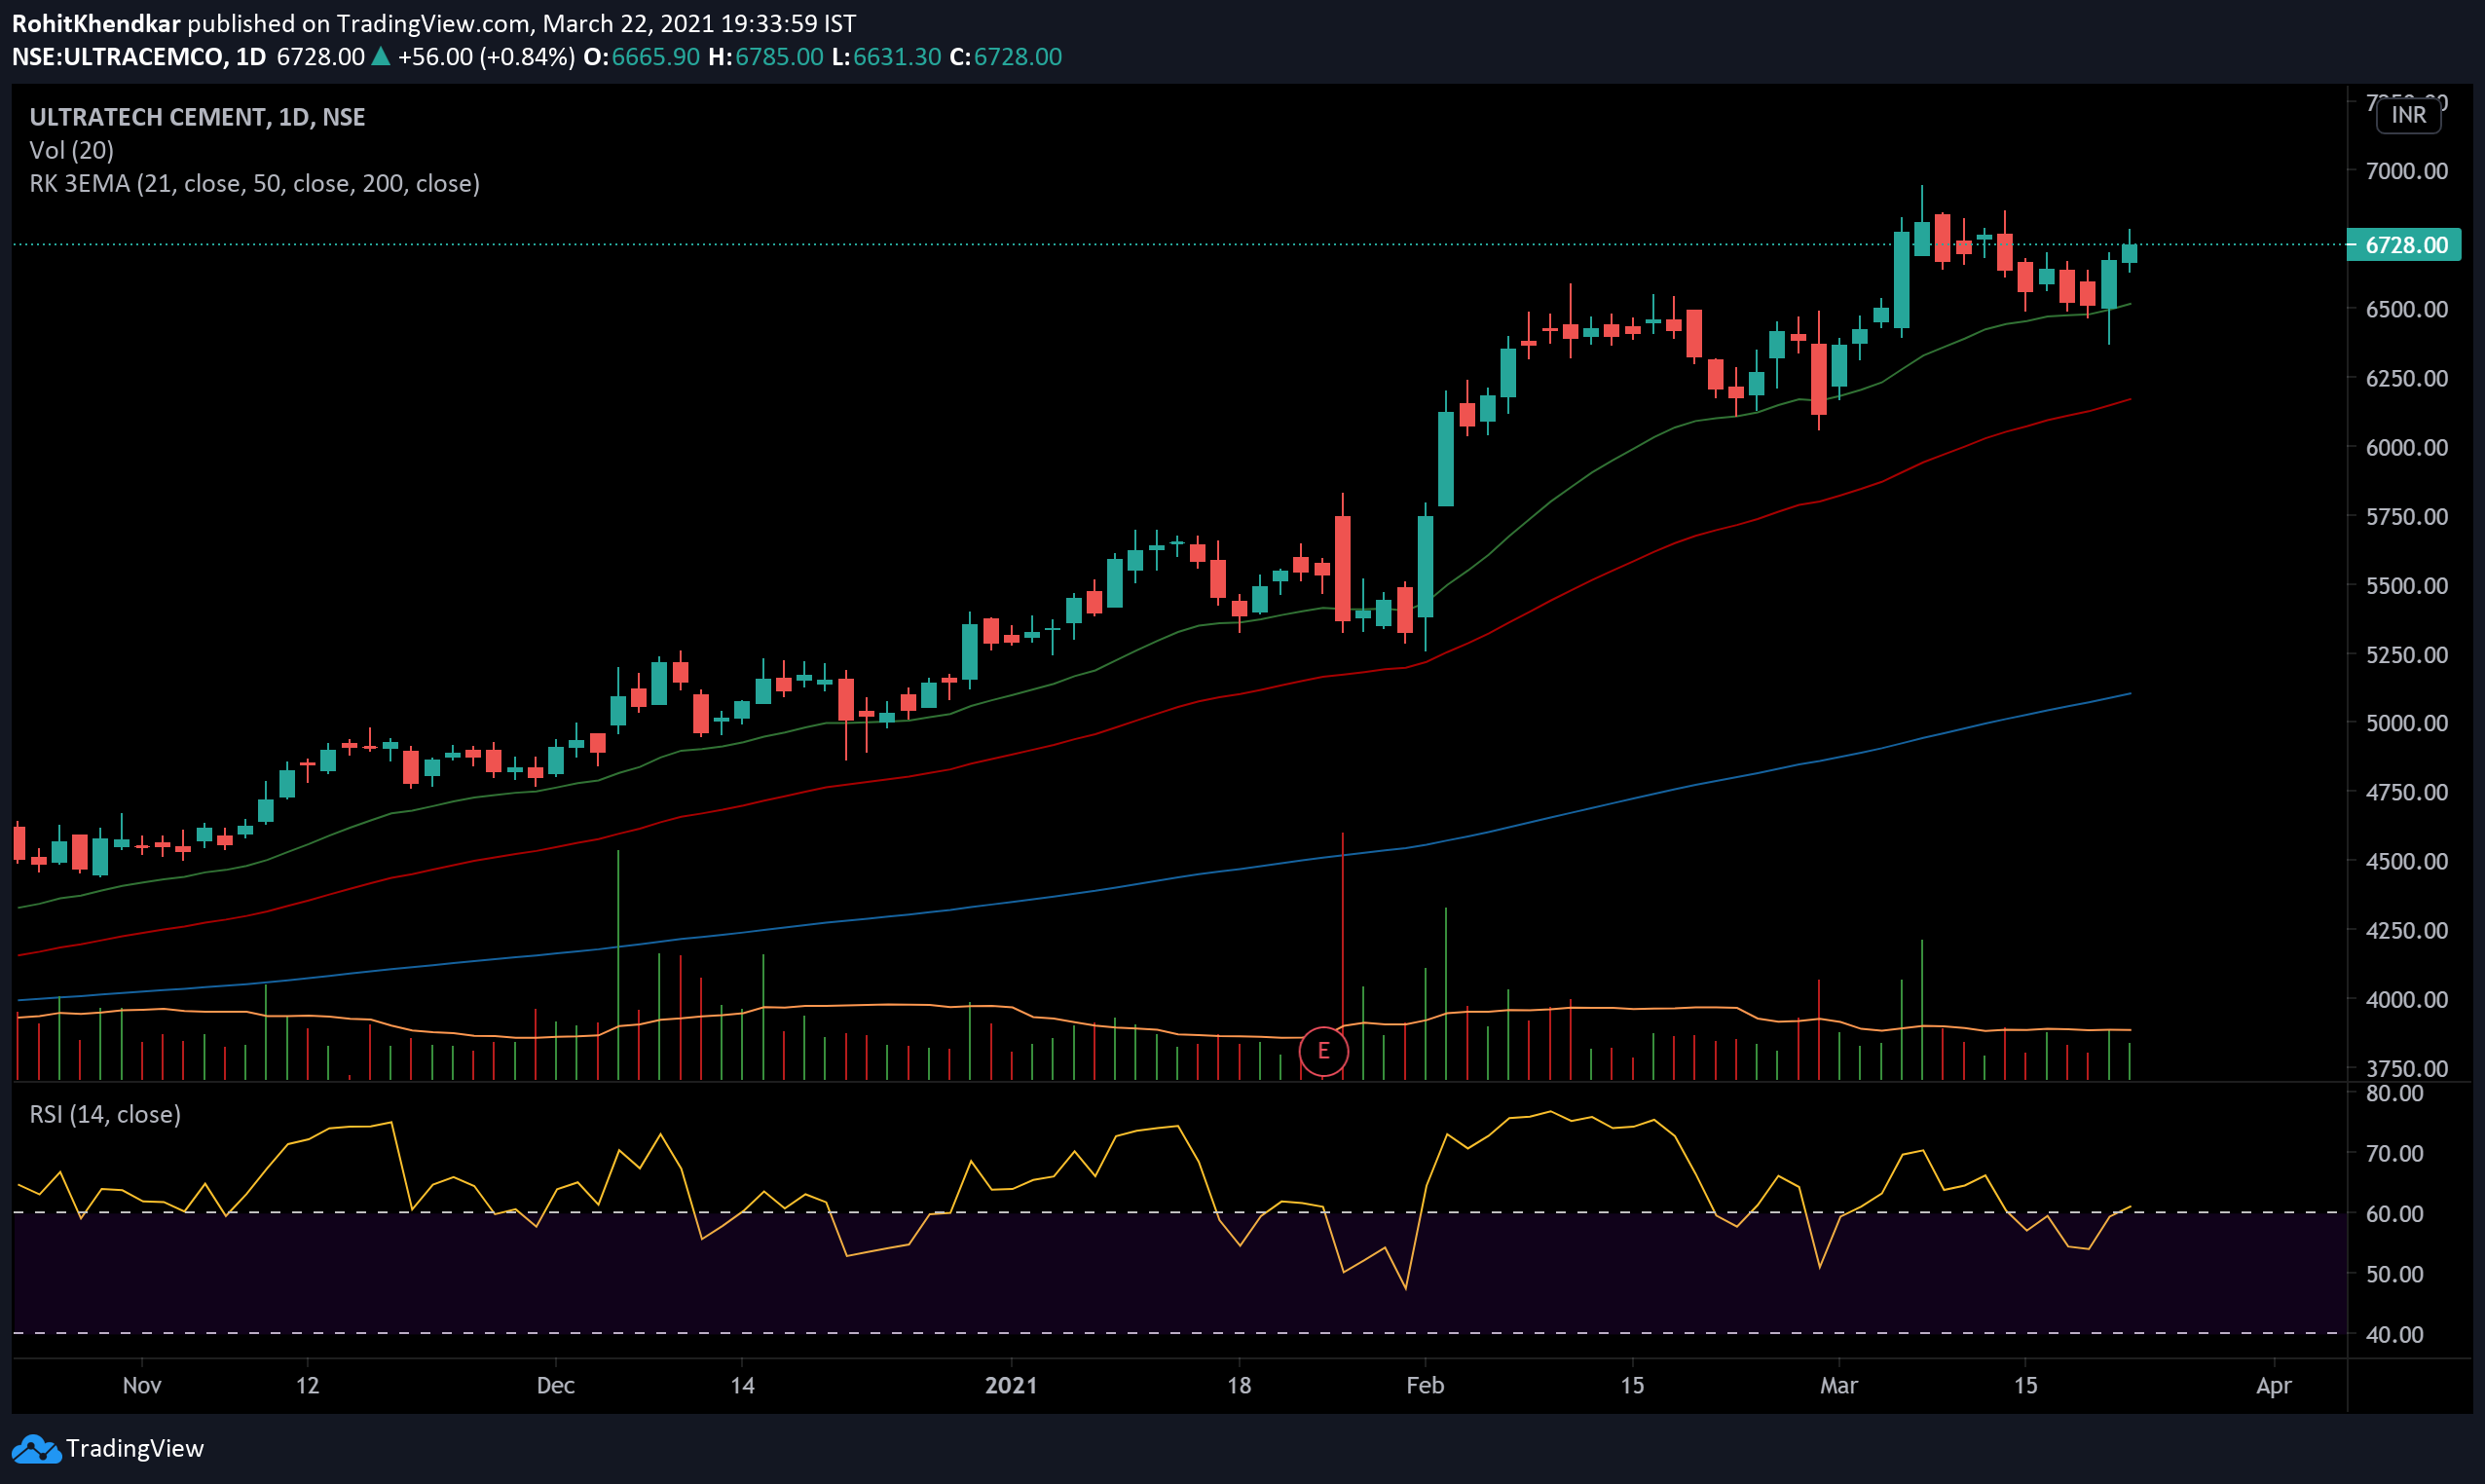Click the H:6785.00 high value
This screenshot has height=1484, width=2485.
coord(765,56)
